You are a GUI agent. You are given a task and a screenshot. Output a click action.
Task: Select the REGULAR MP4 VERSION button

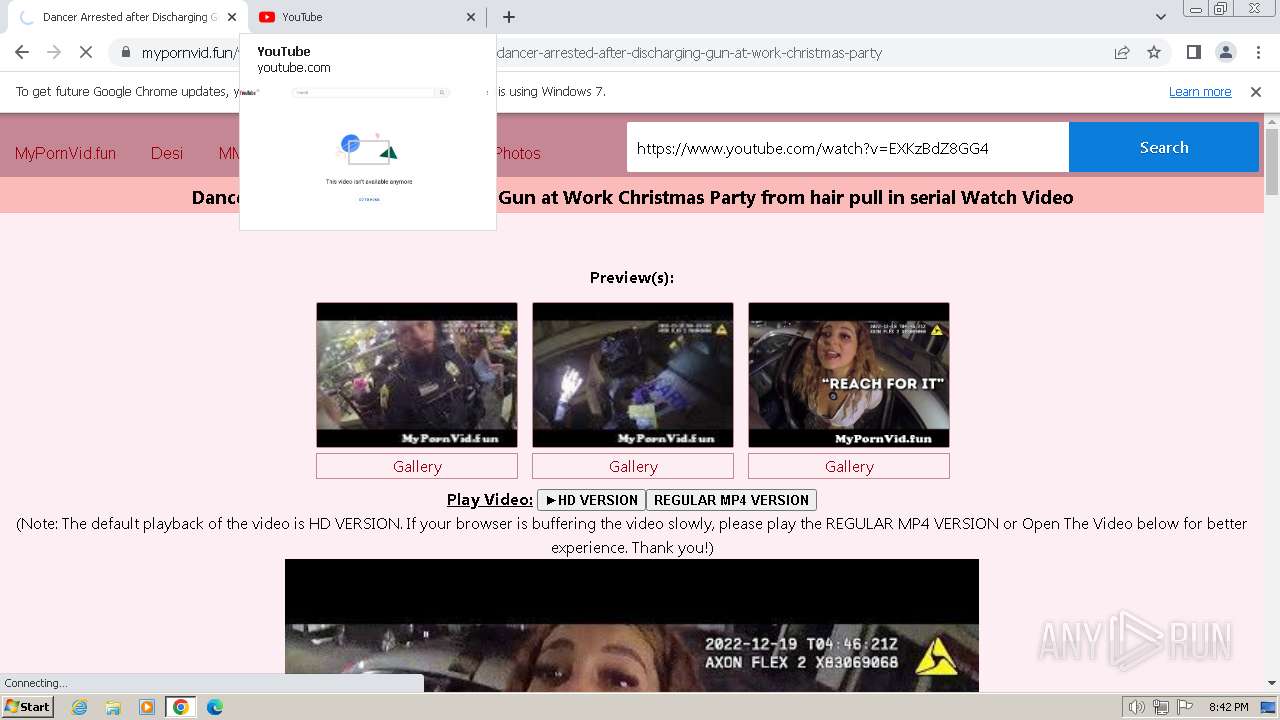[x=731, y=500]
